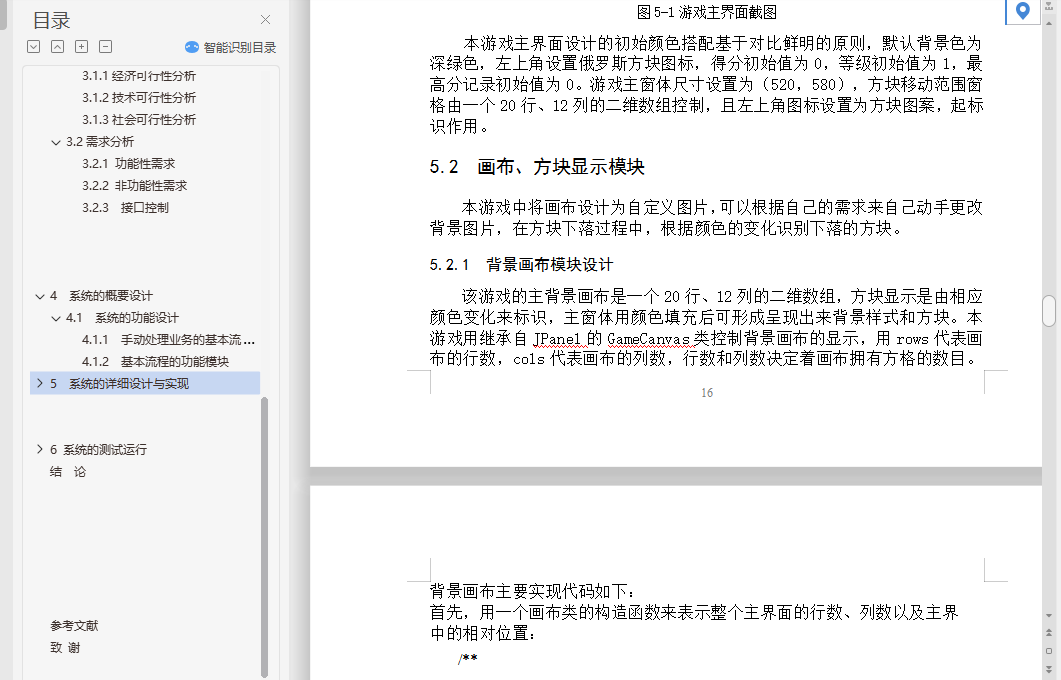Click the underlined word JPanel
Viewport: 1061px width, 680px height.
tap(557, 338)
